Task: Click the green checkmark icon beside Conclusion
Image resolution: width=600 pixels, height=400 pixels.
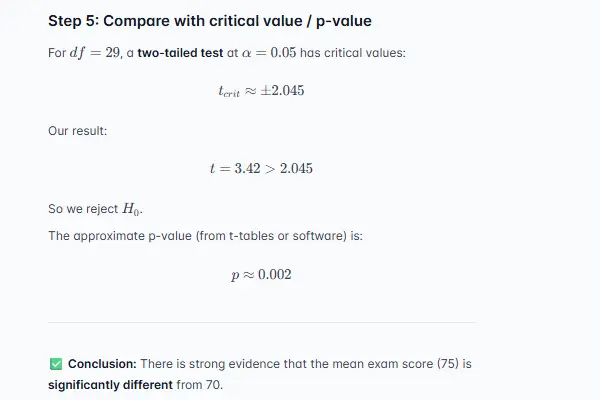Action: coord(55,362)
